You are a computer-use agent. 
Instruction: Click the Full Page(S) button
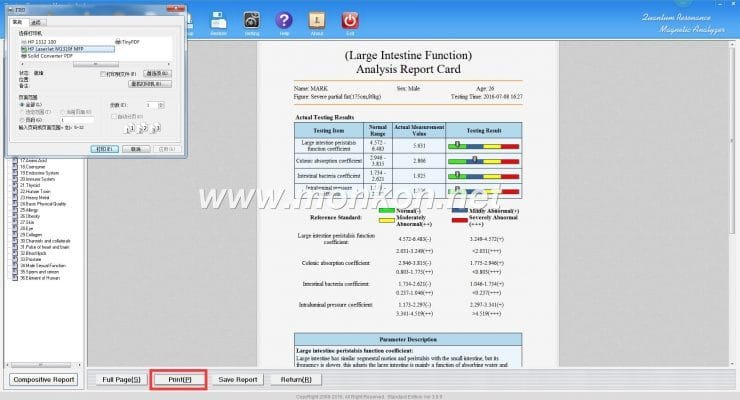121,379
